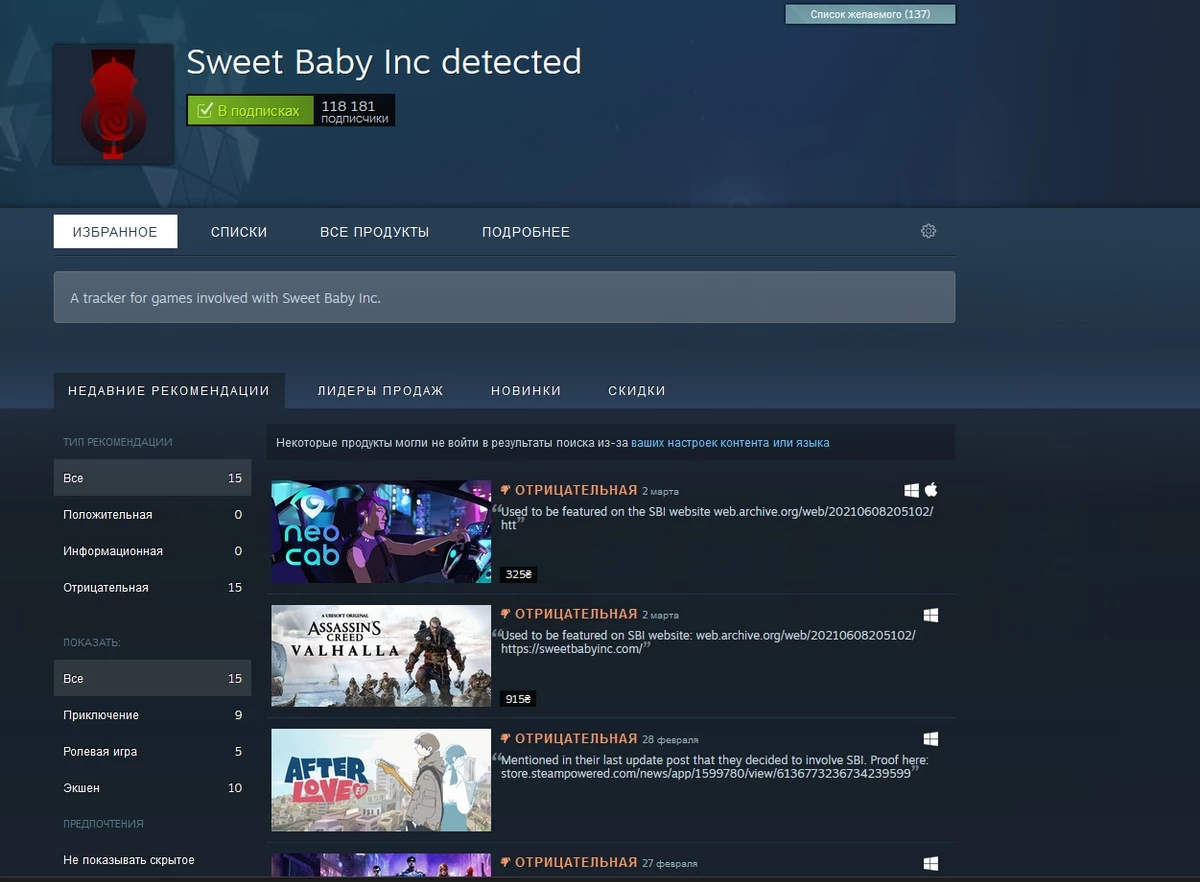
Task: Click thumbs-down icon on Afterlove EP review
Action: (506, 739)
